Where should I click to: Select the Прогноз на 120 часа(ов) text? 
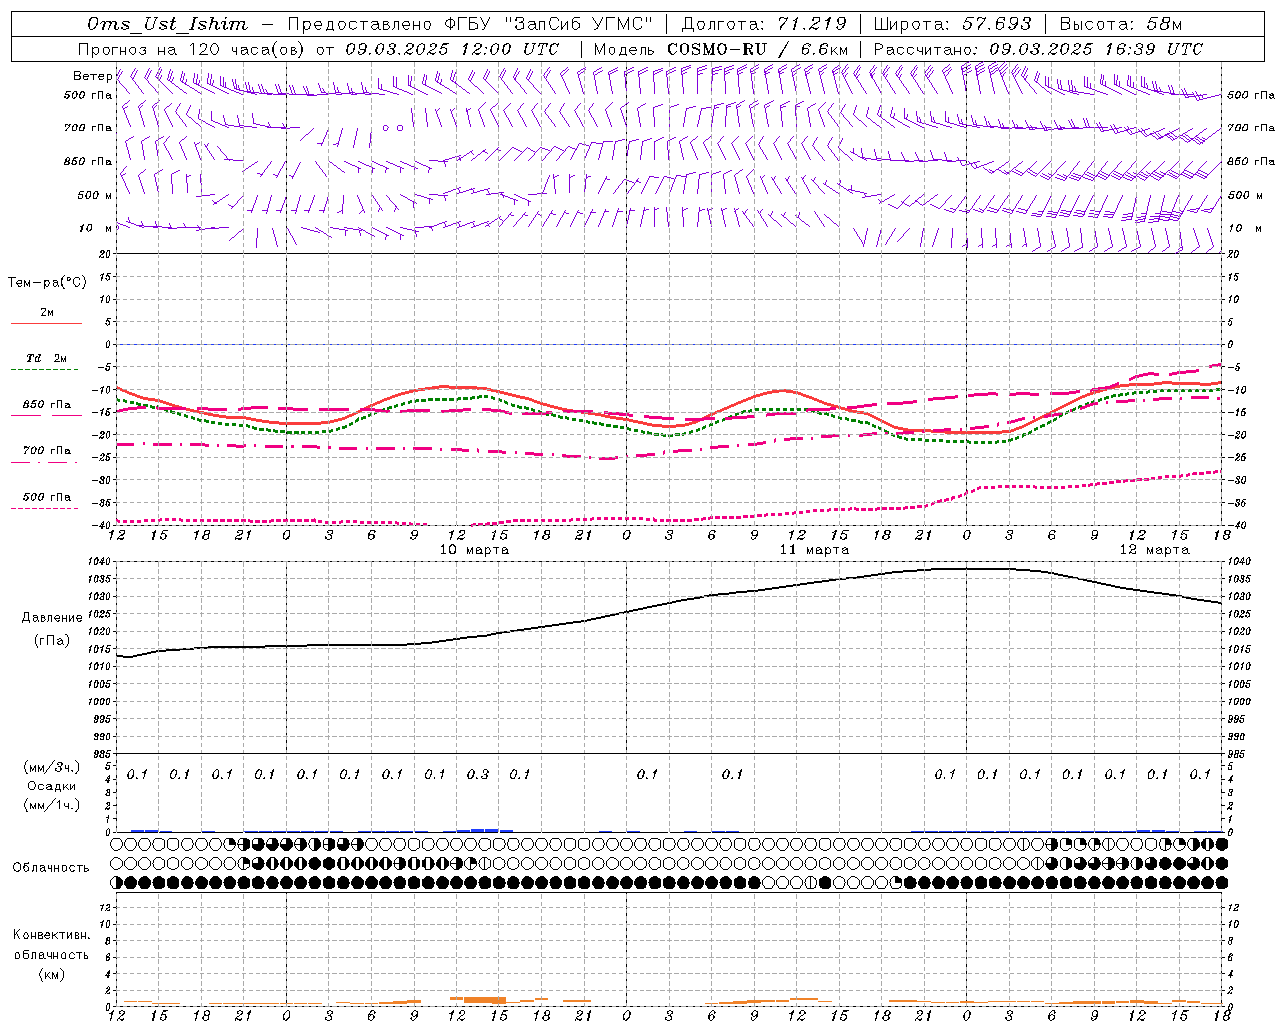pos(193,49)
